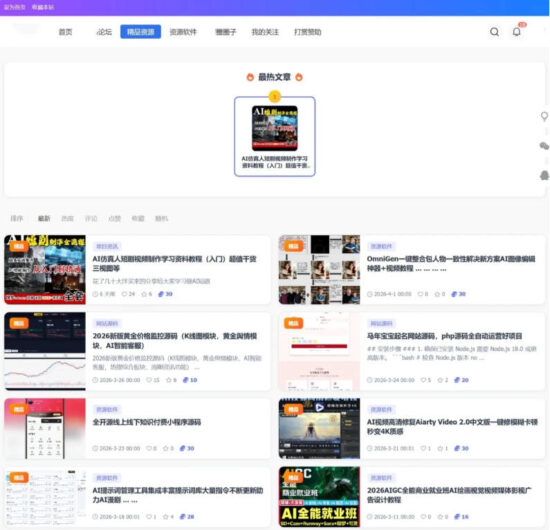
Task: Click comment icon on 2026AIGC全能商业就业班 card
Action: click(423, 517)
